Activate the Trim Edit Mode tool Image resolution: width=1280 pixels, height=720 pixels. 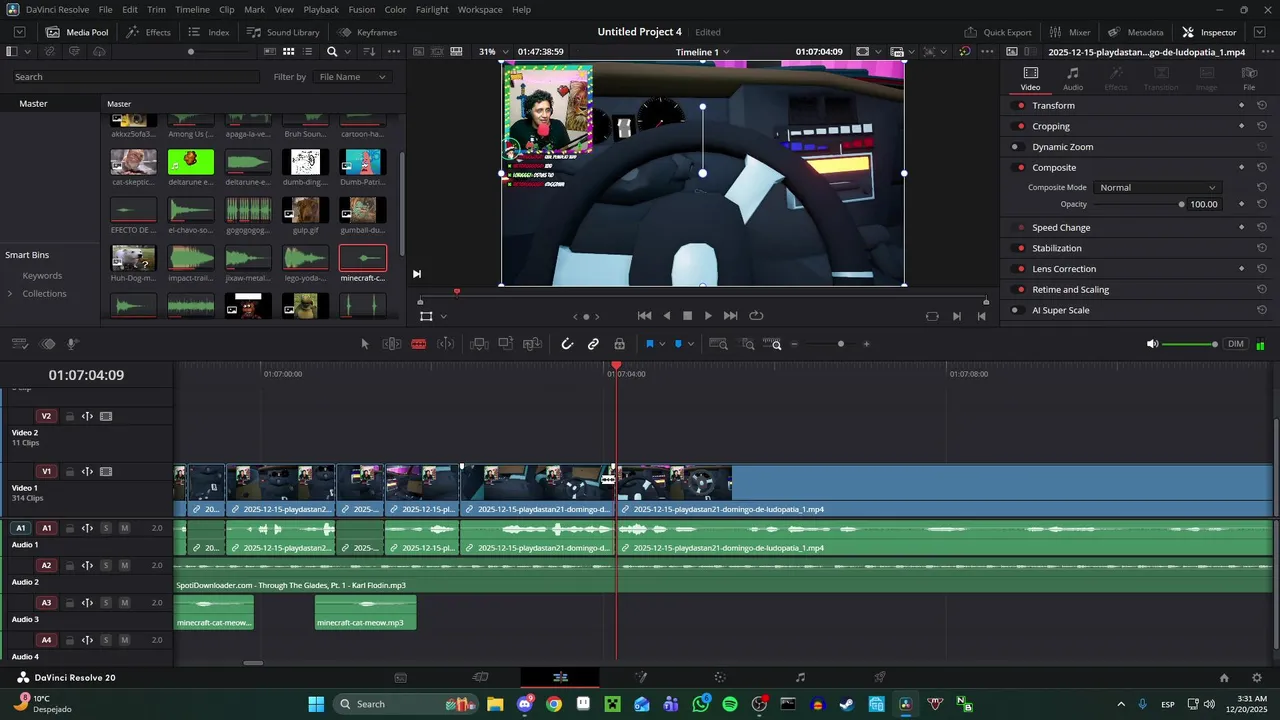click(392, 344)
